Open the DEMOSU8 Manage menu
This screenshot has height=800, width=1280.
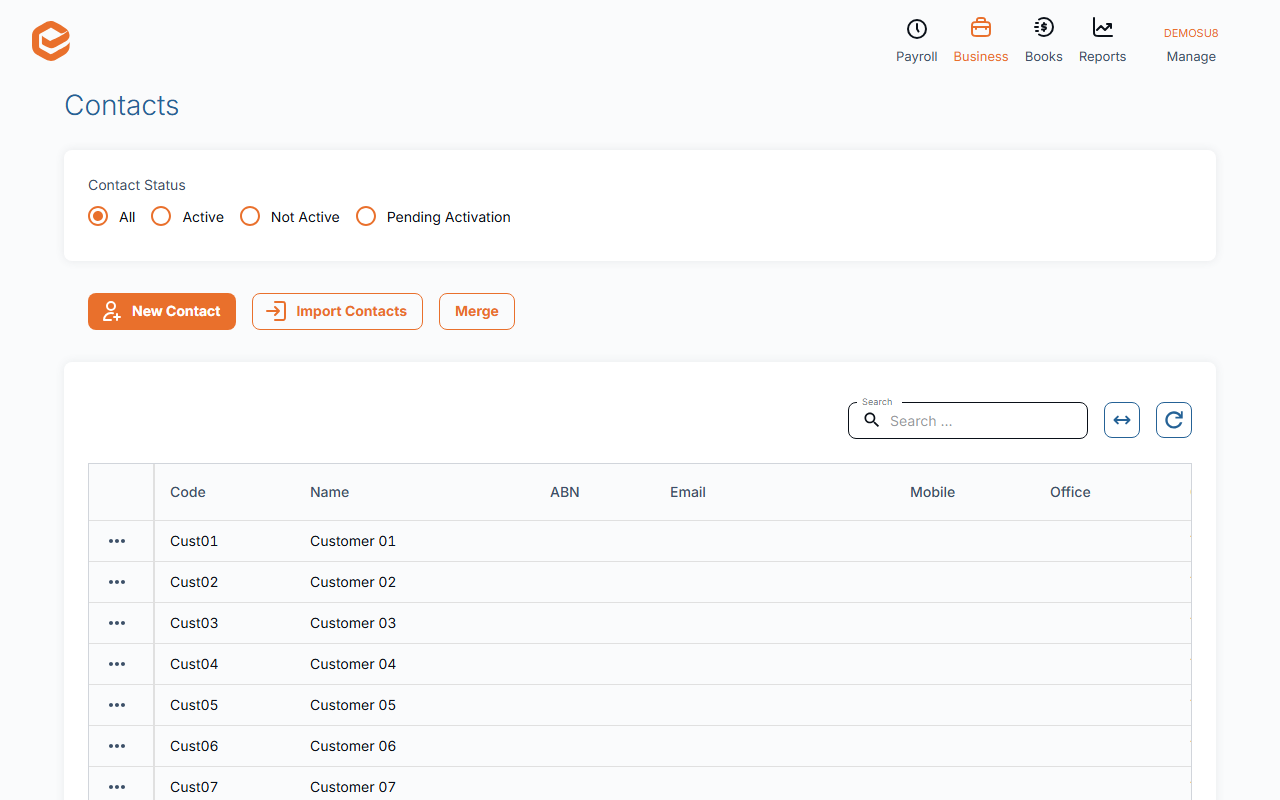[x=1191, y=45]
